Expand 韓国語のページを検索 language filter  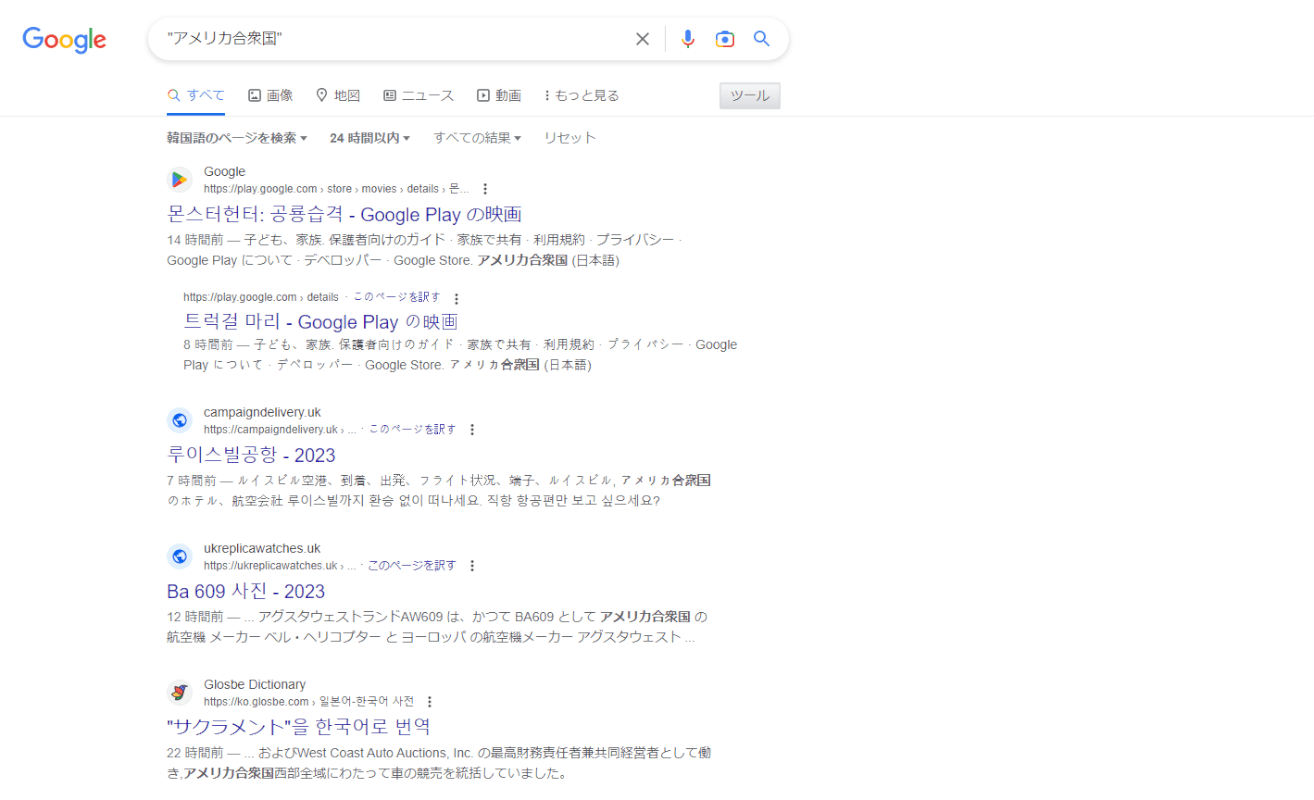tap(237, 138)
